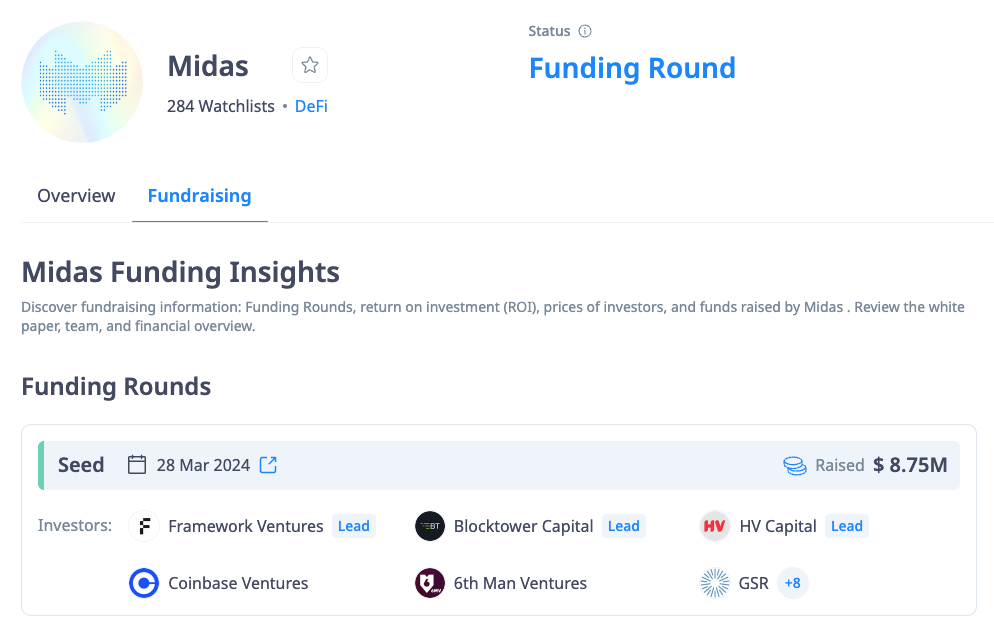Open the Framework Ventures investor name
The width and height of the screenshot is (994, 636).
[246, 526]
